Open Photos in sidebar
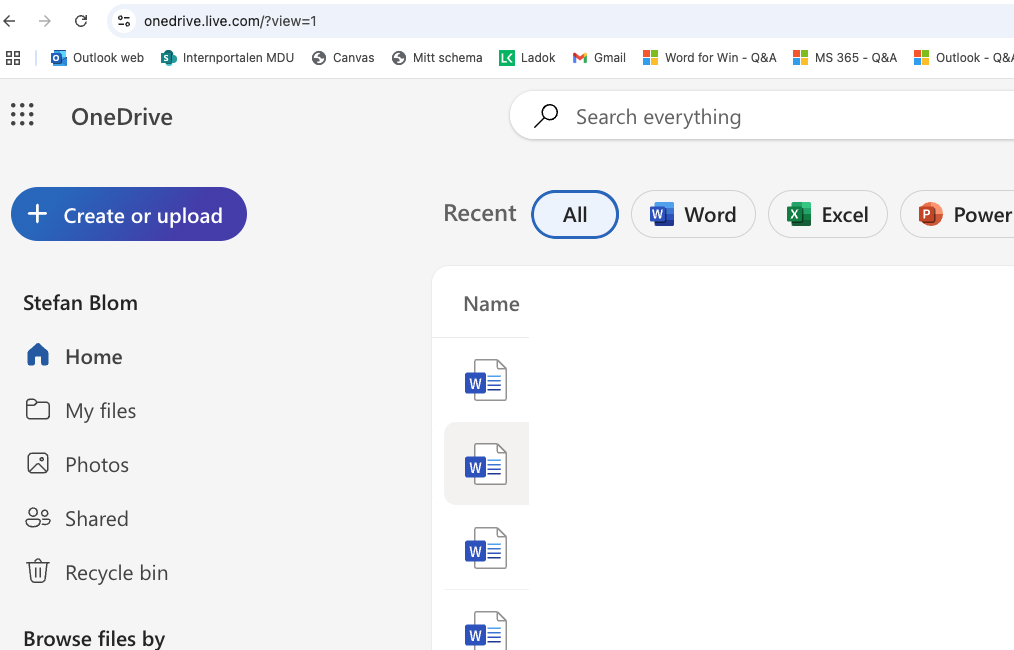Image resolution: width=1014 pixels, height=650 pixels. [97, 464]
